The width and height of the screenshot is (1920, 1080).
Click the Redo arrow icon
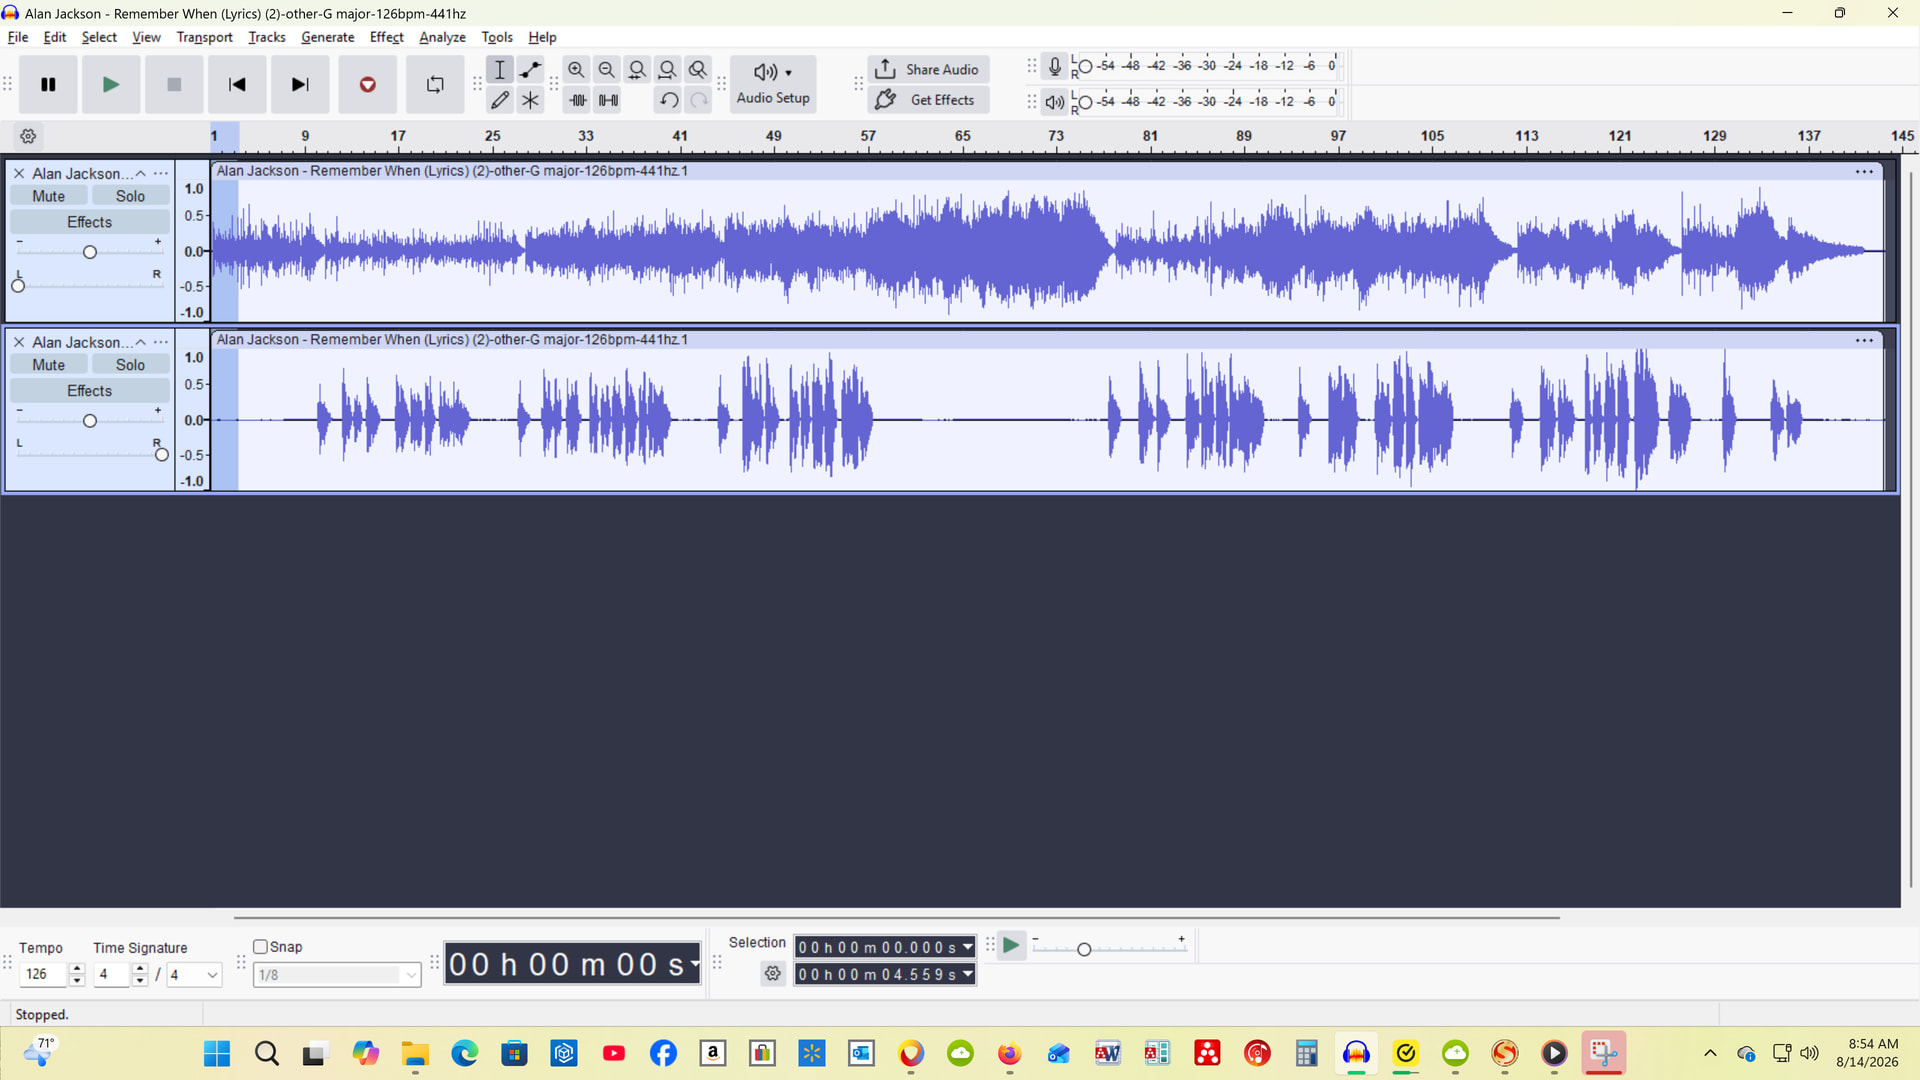[699, 100]
